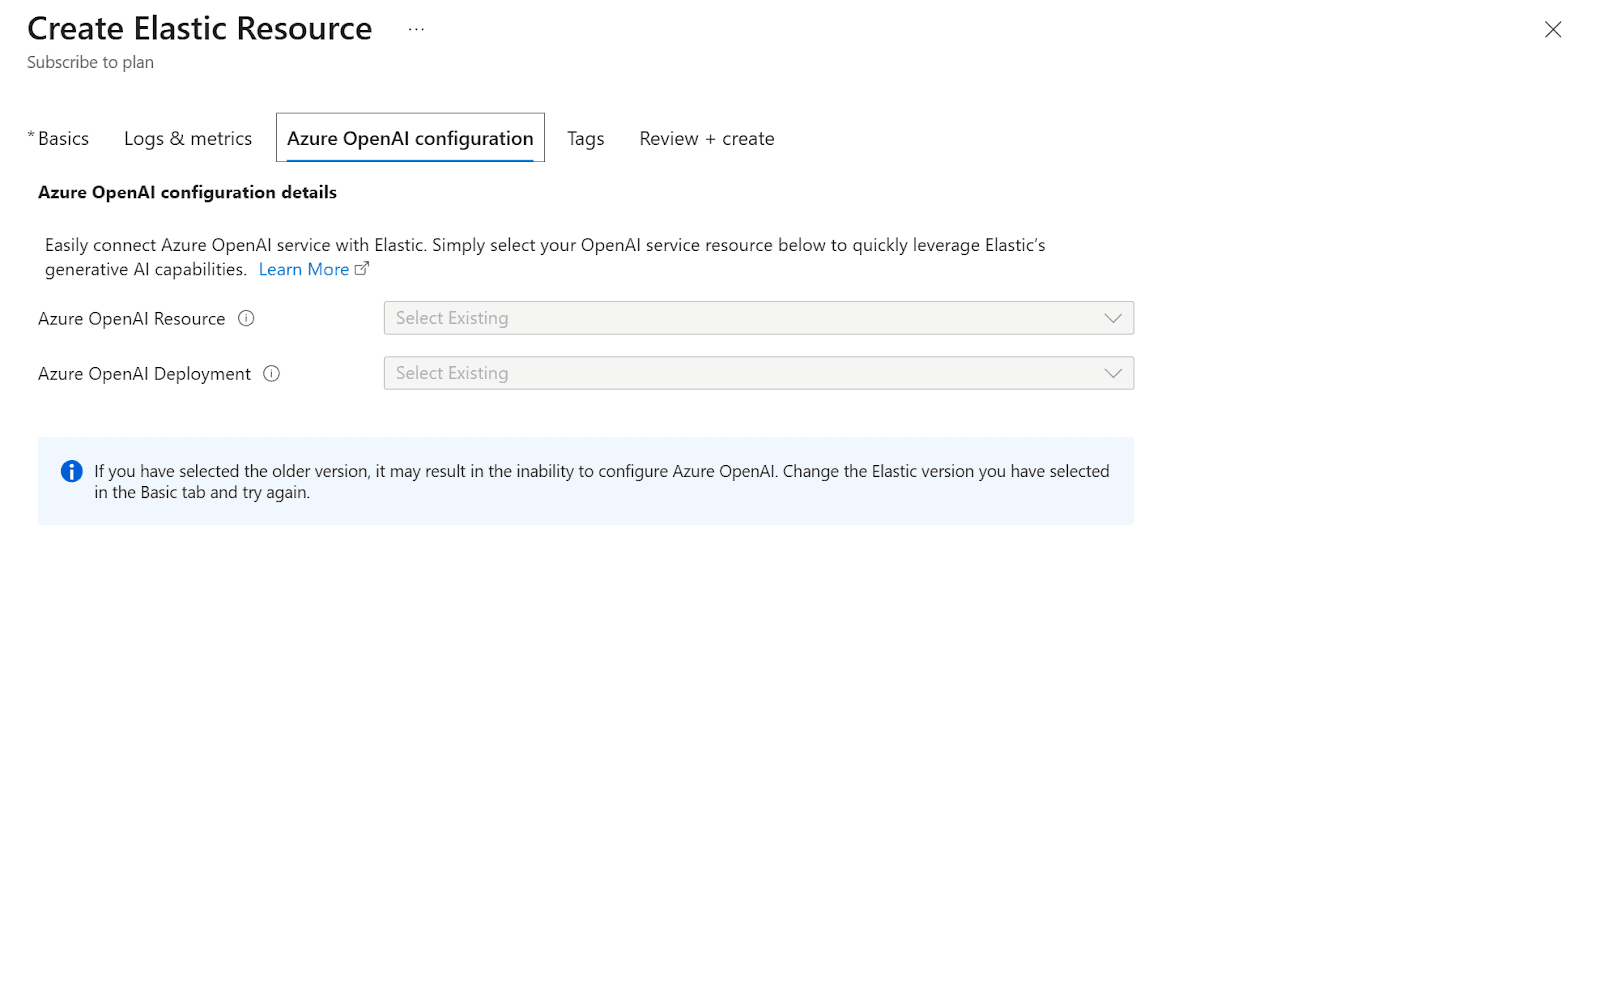Click the blue info icon in the notification banner
This screenshot has height=989, width=1600.
point(70,471)
